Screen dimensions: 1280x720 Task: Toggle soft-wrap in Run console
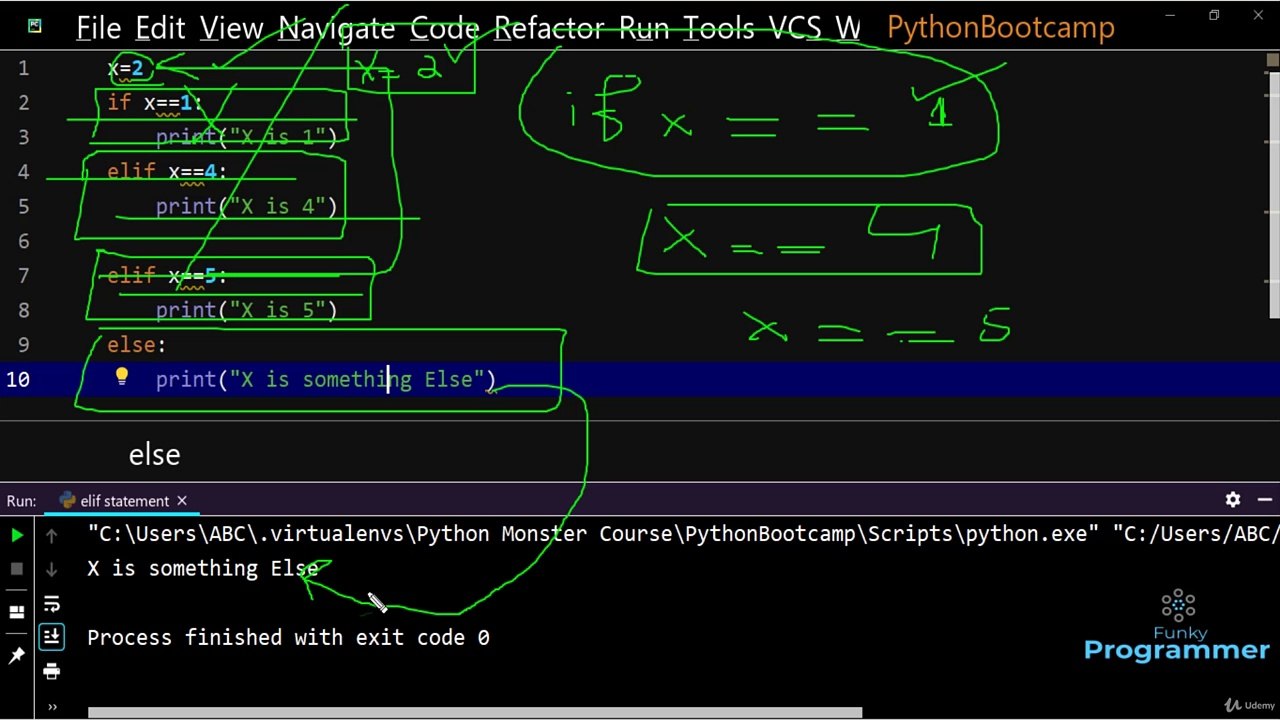pyautogui.click(x=51, y=603)
